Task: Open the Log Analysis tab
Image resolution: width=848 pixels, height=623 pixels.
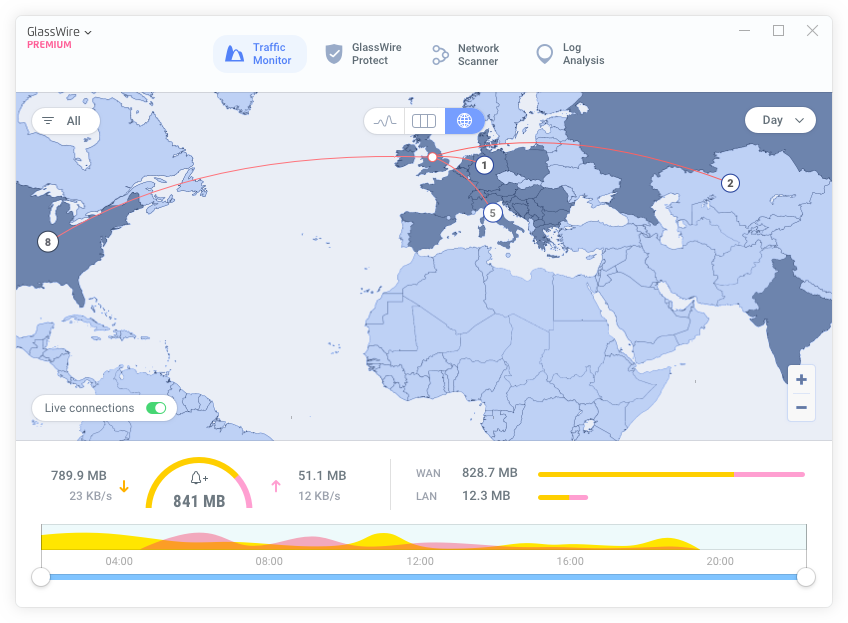Action: pos(571,54)
